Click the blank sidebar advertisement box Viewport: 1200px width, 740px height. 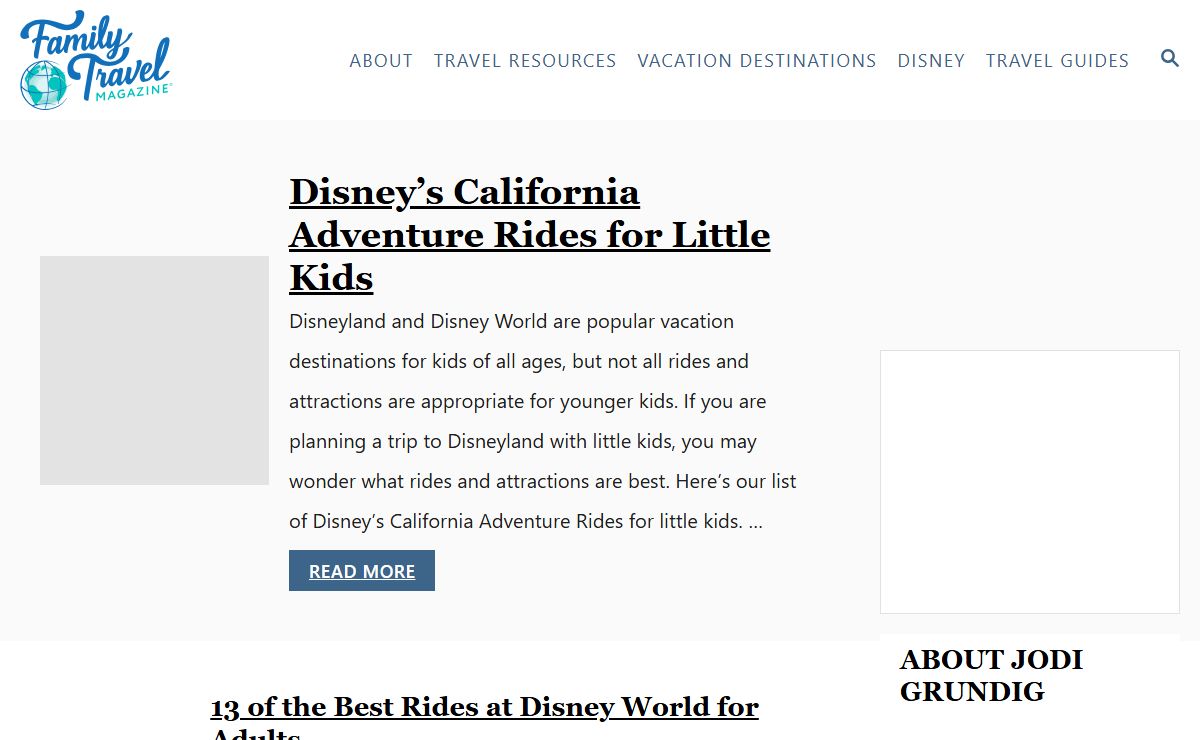pos(1030,482)
